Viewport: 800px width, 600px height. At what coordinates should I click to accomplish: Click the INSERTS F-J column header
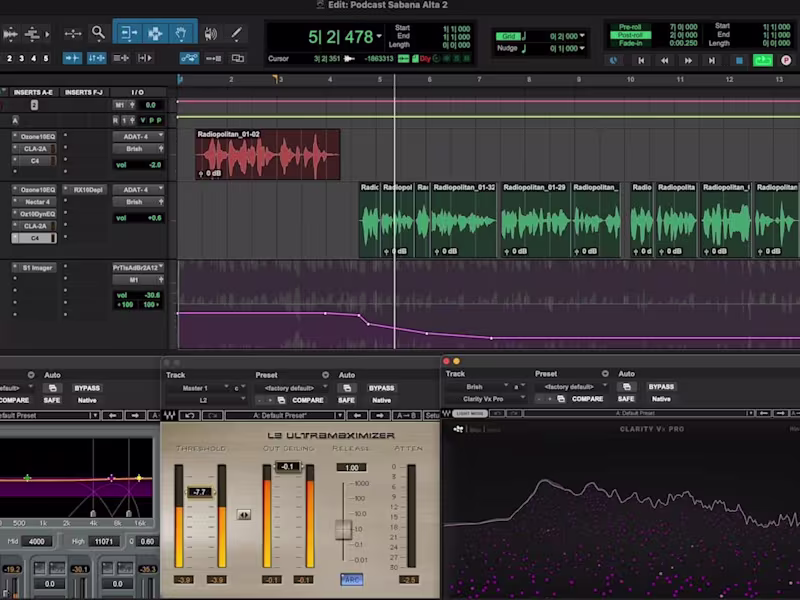click(x=84, y=92)
